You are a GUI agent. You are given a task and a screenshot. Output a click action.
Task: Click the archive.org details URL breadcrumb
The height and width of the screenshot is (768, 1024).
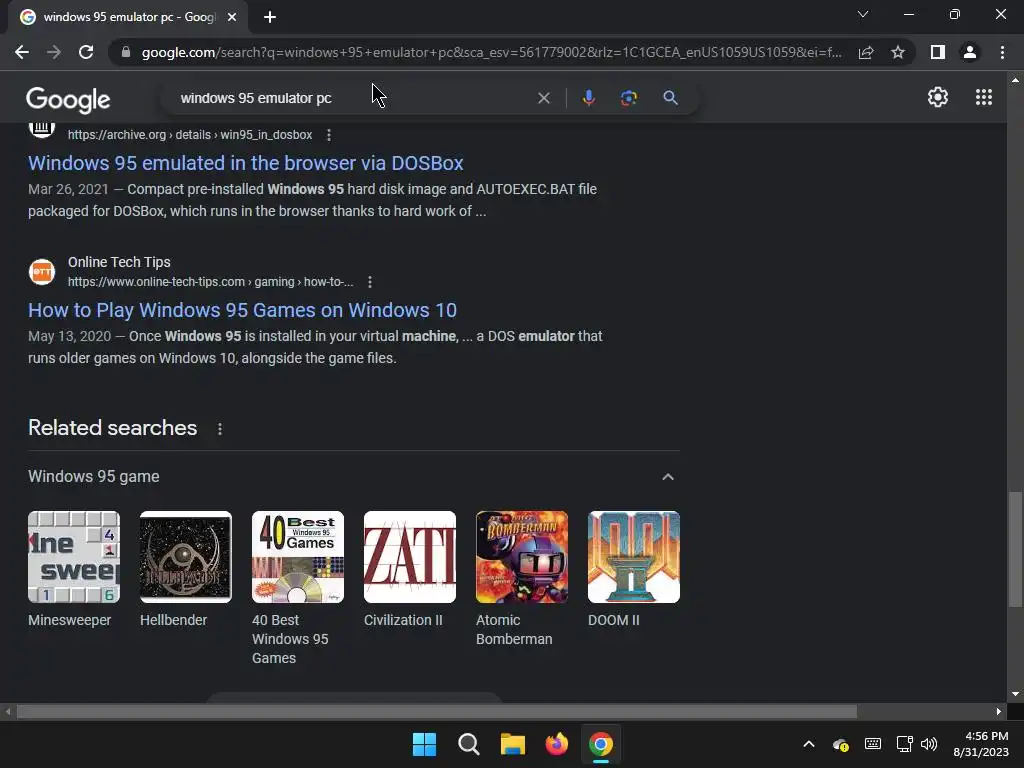[190, 135]
